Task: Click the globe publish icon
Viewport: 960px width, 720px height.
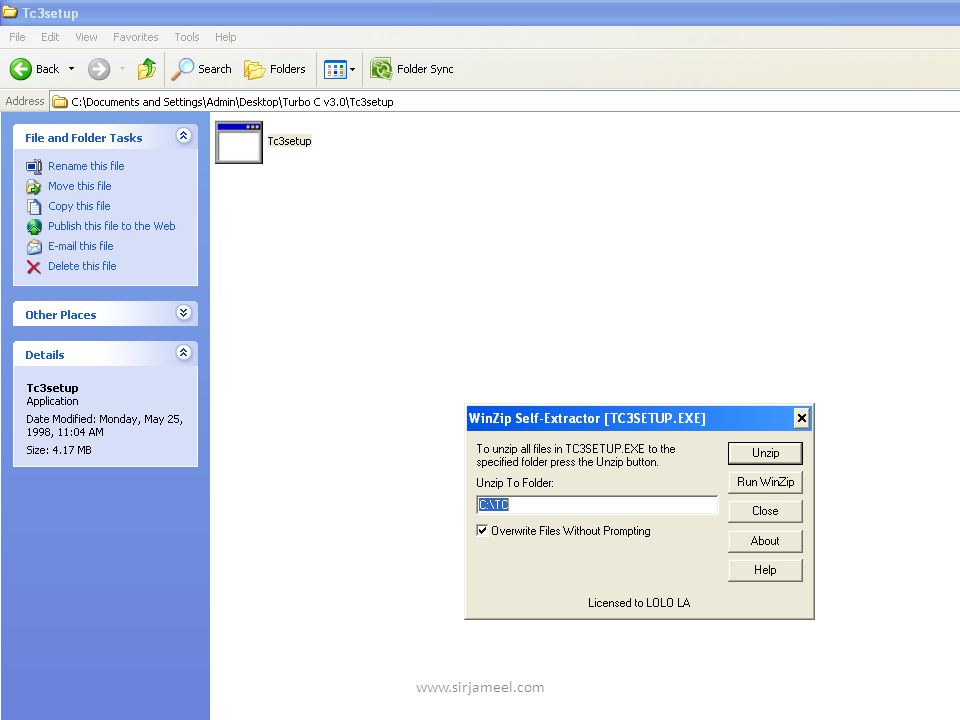Action: [x=34, y=227]
